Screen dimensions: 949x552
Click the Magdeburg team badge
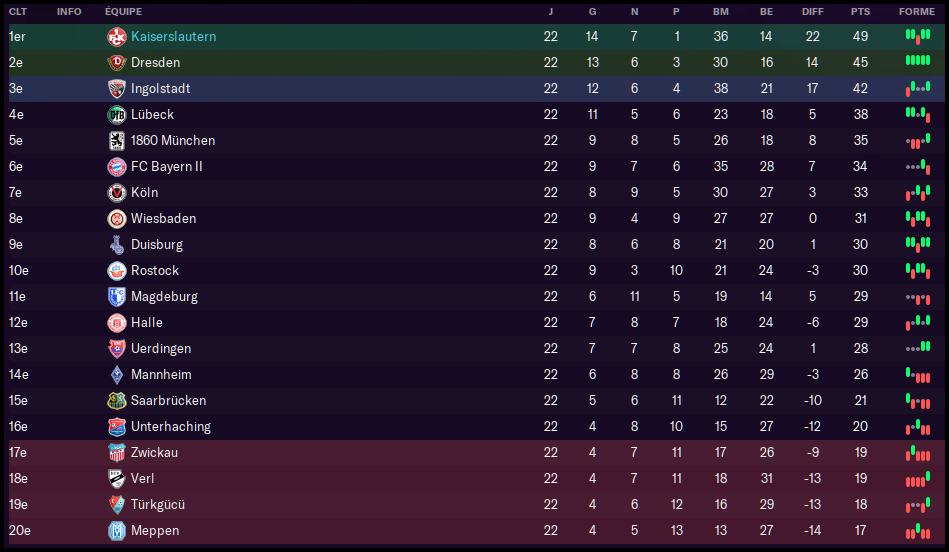pyautogui.click(x=116, y=296)
